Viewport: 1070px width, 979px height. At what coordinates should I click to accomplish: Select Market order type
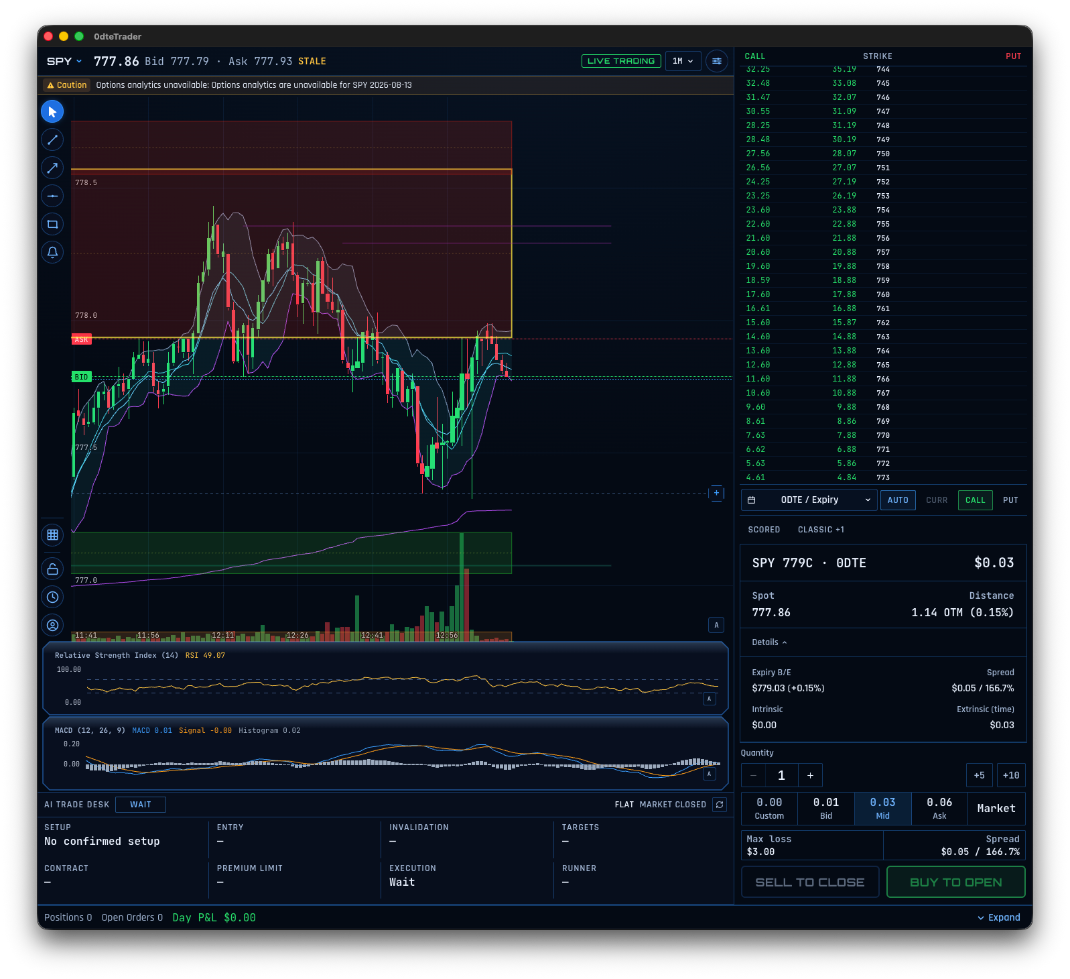[x=996, y=808]
